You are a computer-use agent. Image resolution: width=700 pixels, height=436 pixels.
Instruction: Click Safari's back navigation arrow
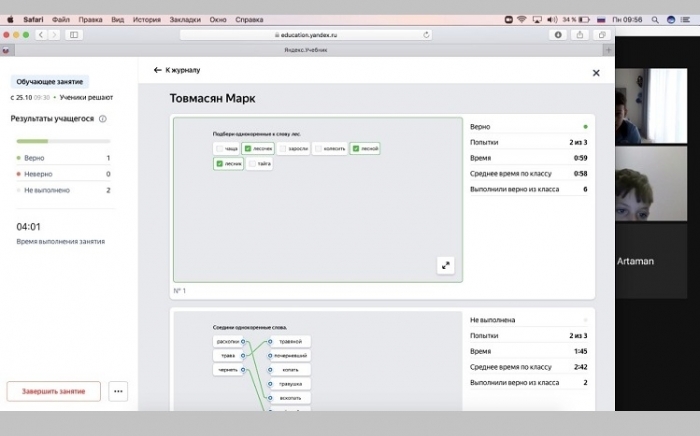(x=40, y=34)
